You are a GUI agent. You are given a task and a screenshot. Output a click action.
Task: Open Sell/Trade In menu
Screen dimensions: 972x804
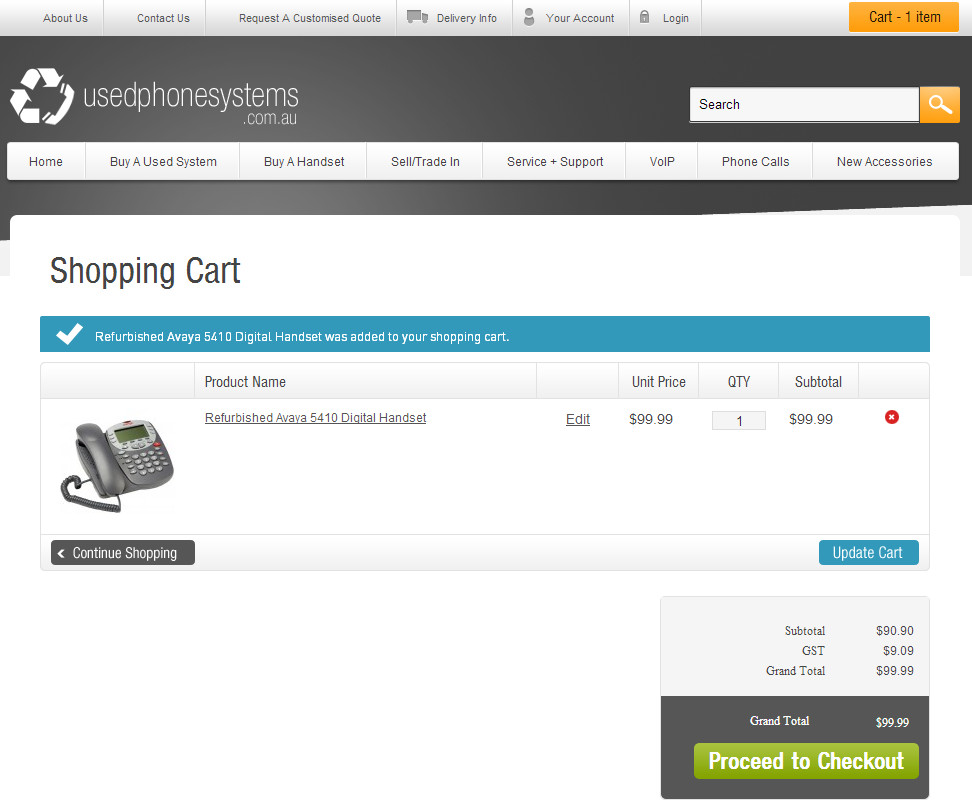[425, 161]
